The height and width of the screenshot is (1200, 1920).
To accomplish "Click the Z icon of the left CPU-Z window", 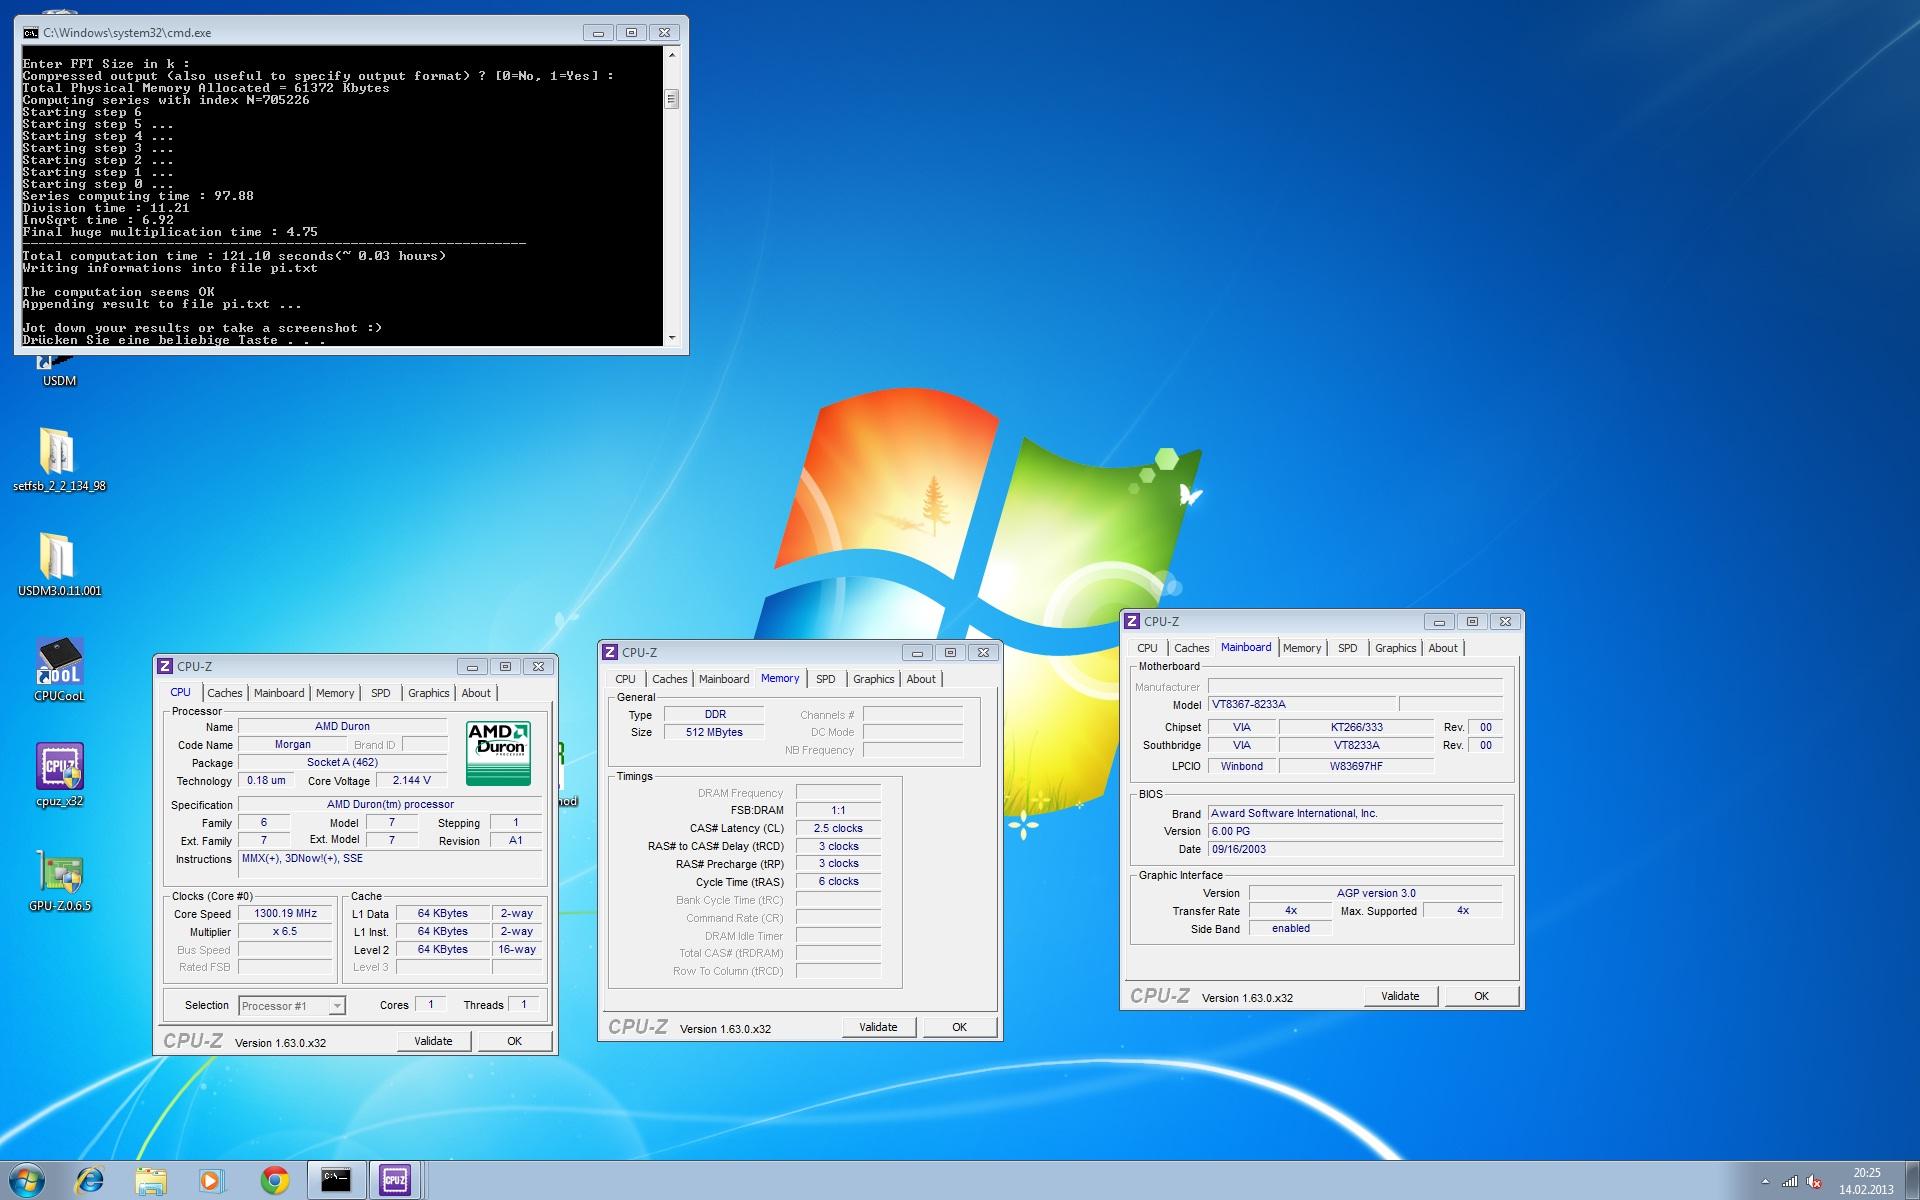I will (165, 666).
